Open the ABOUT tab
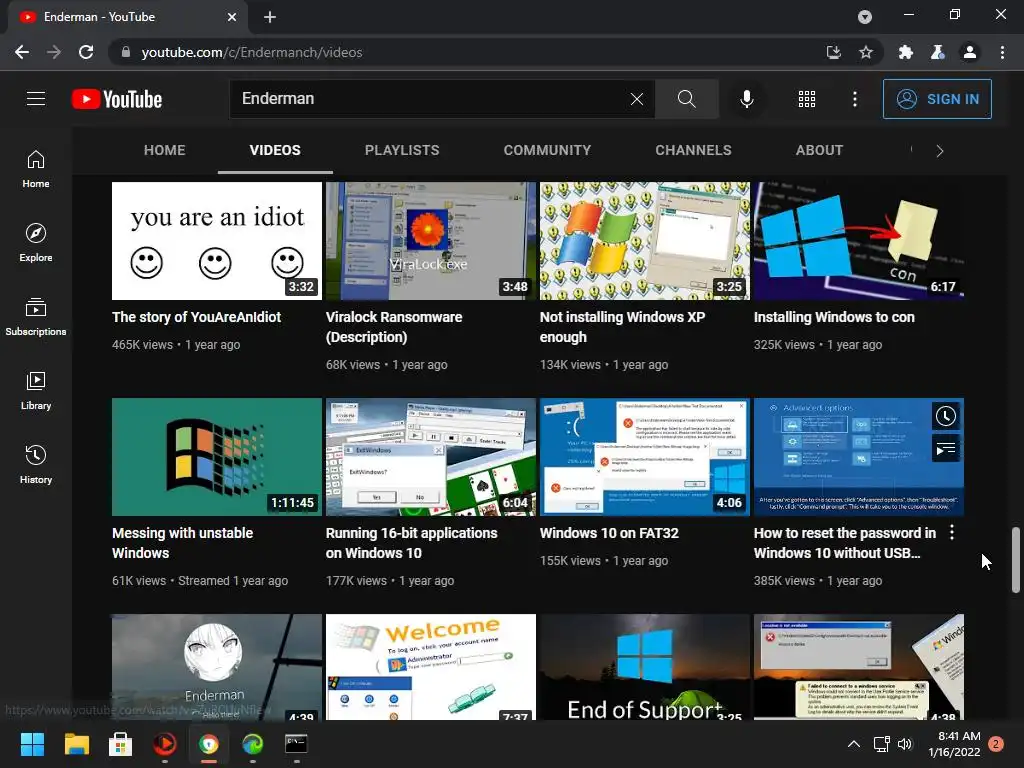The width and height of the screenshot is (1024, 768). (820, 150)
